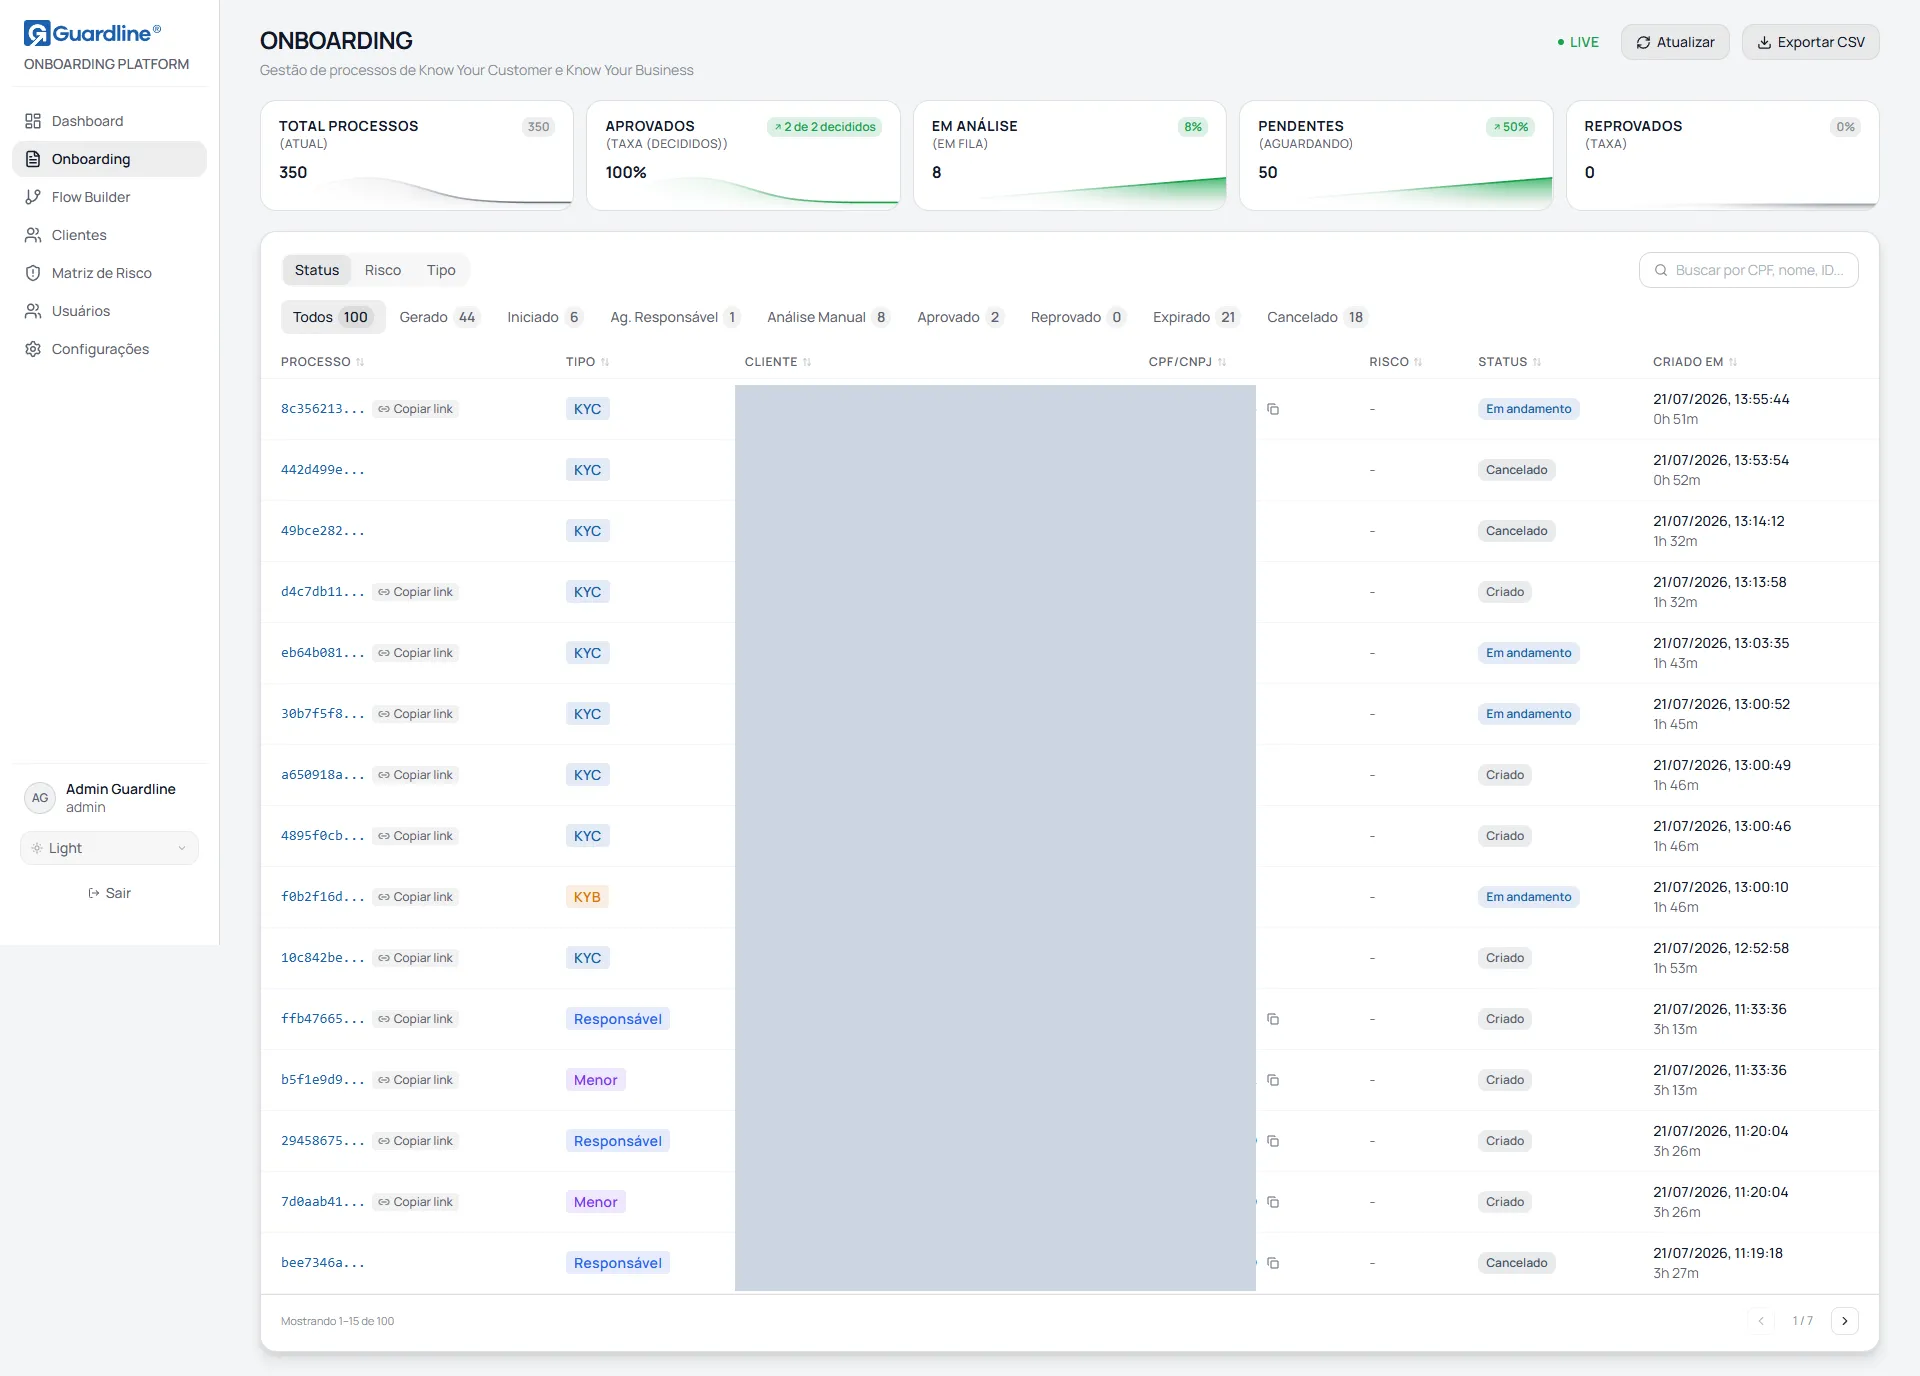The image size is (1920, 1376).
Task: Go to the next page arrow
Action: (1845, 1321)
